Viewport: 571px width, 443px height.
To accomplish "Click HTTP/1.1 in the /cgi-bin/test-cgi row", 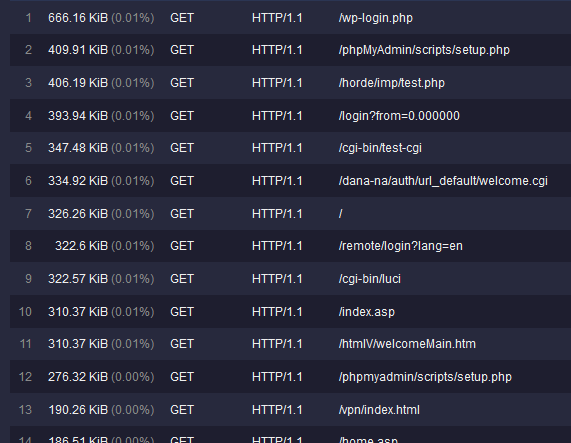I will [x=277, y=148].
